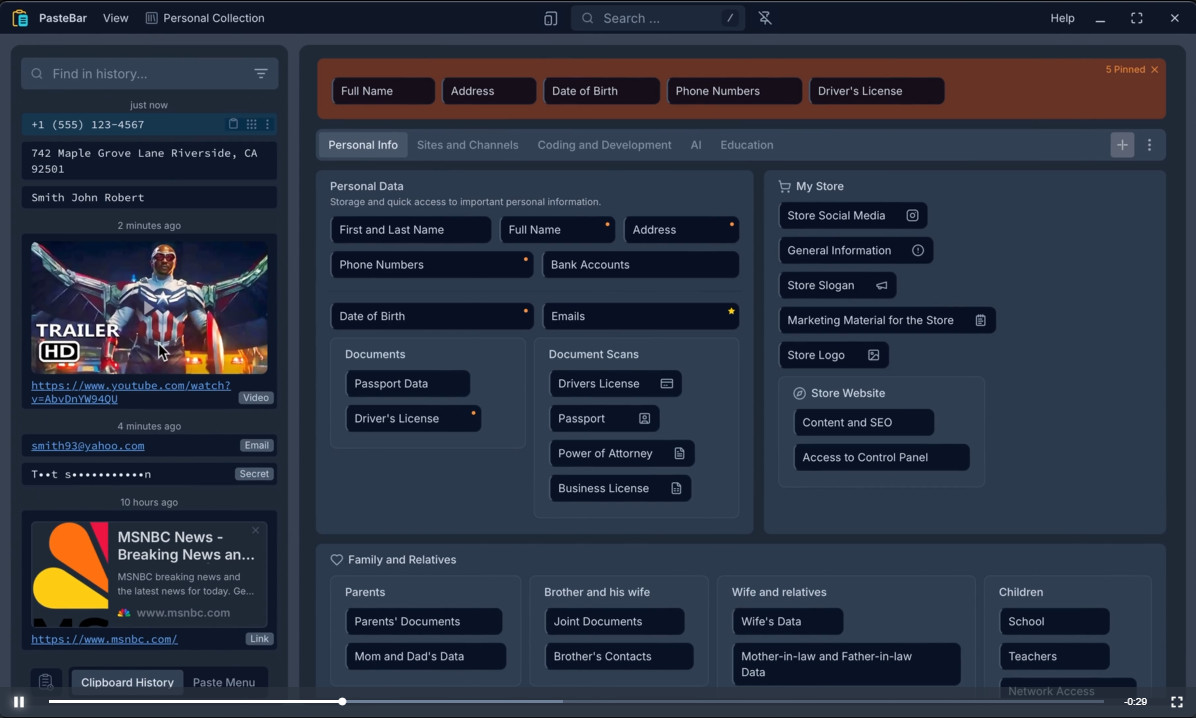
Task: Add a new tab with plus button
Action: [1122, 145]
